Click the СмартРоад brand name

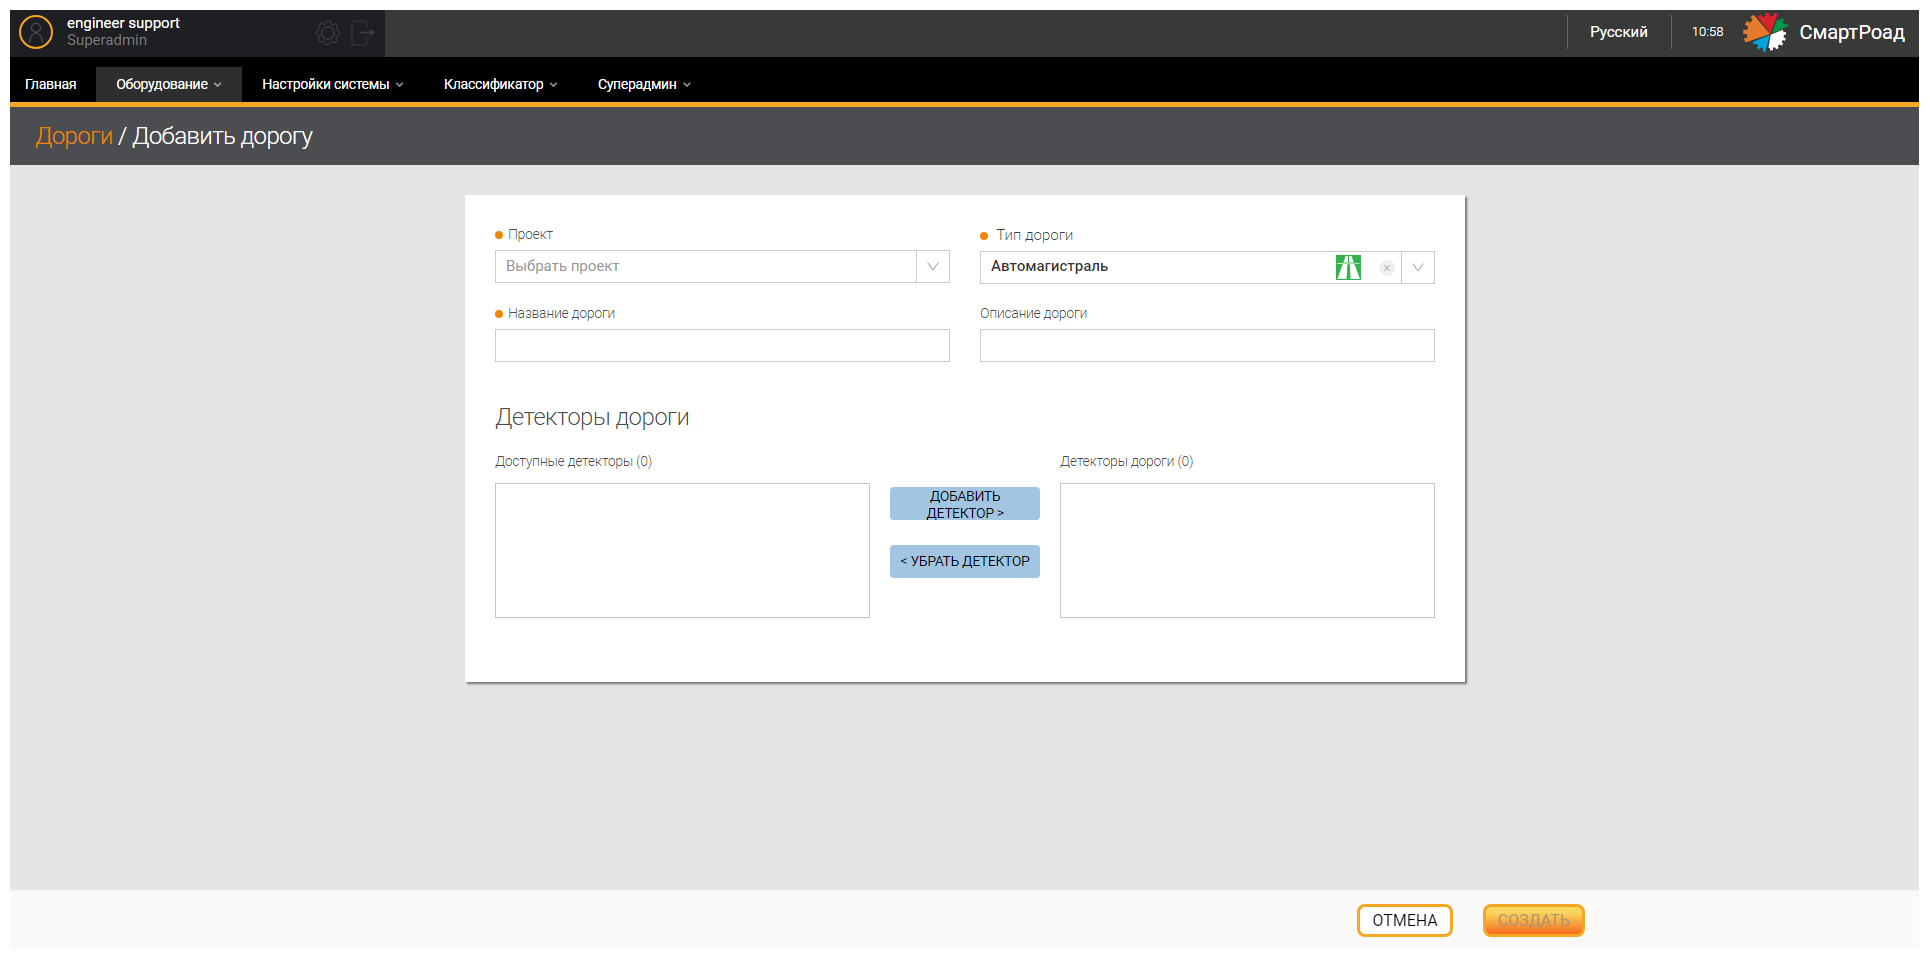tap(1852, 32)
